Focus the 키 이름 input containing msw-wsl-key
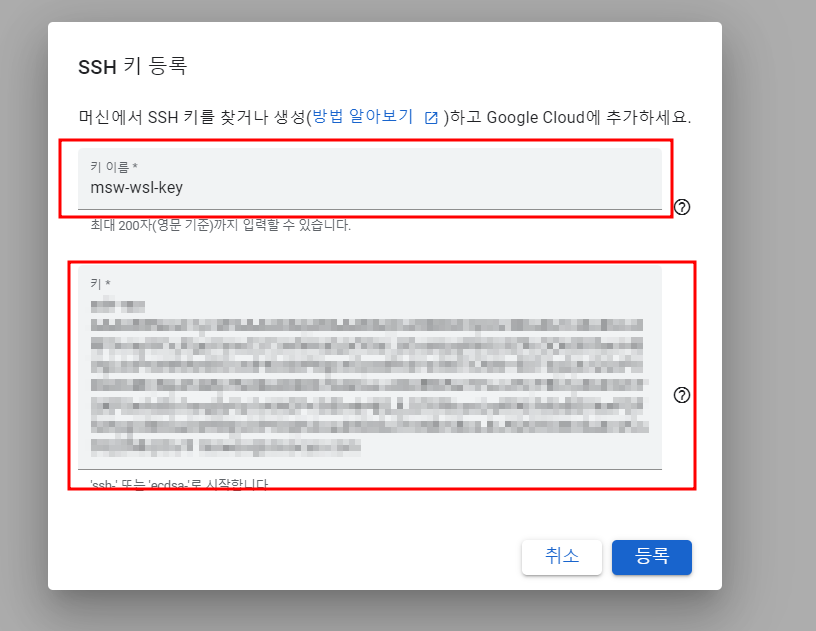Viewport: 816px width, 631px height. click(x=369, y=179)
